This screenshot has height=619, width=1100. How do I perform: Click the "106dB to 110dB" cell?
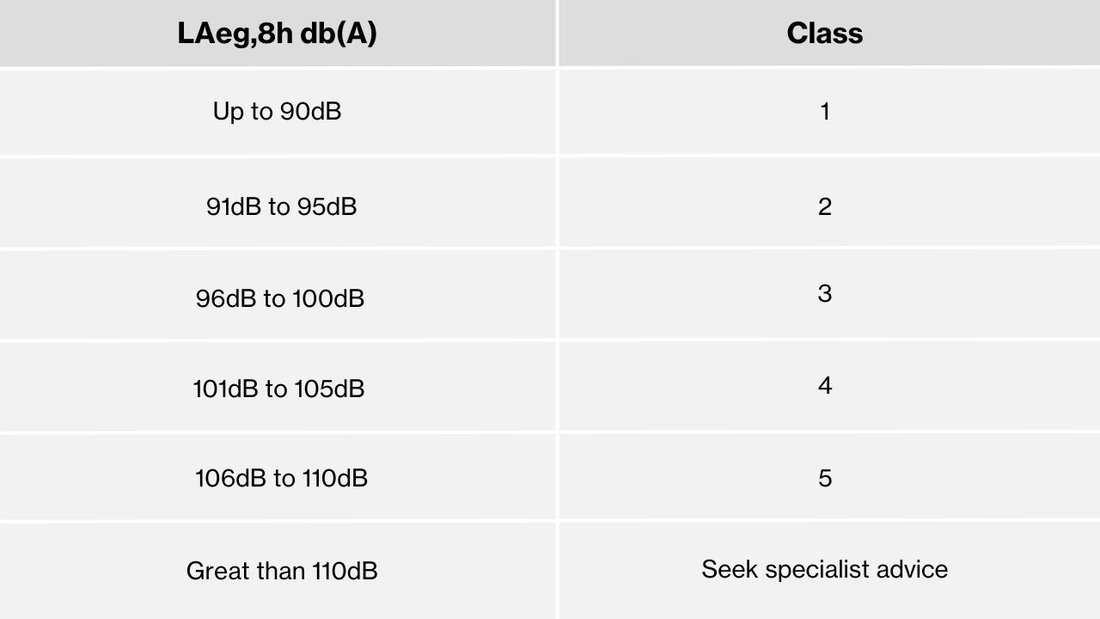281,479
